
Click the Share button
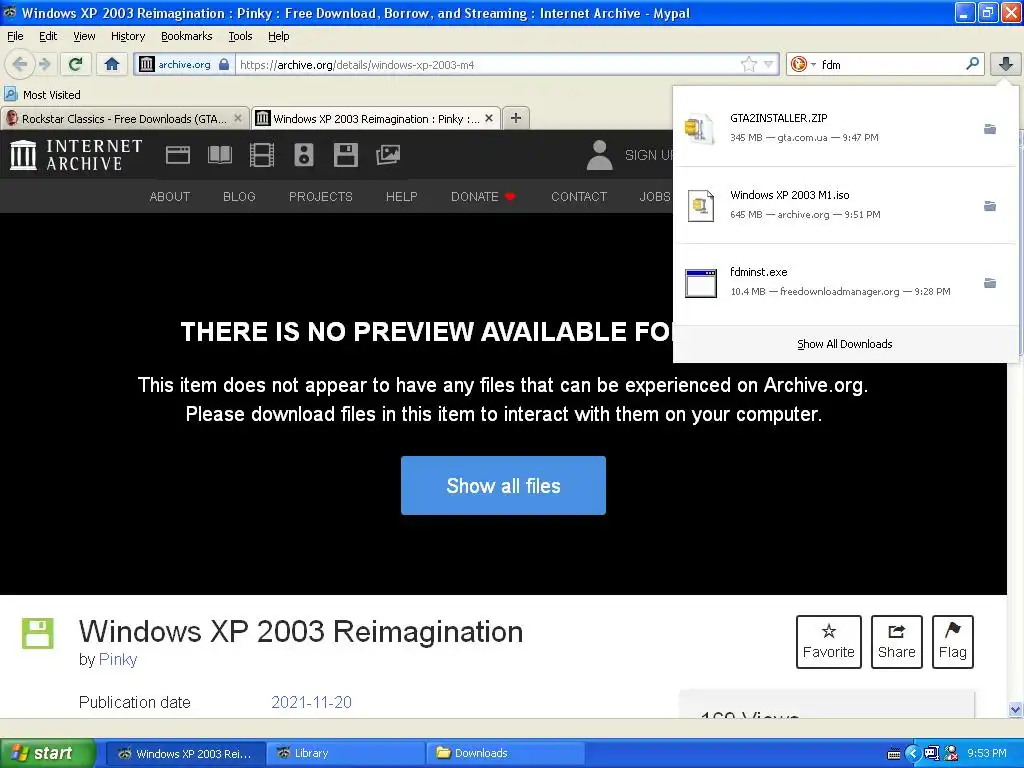tap(896, 641)
